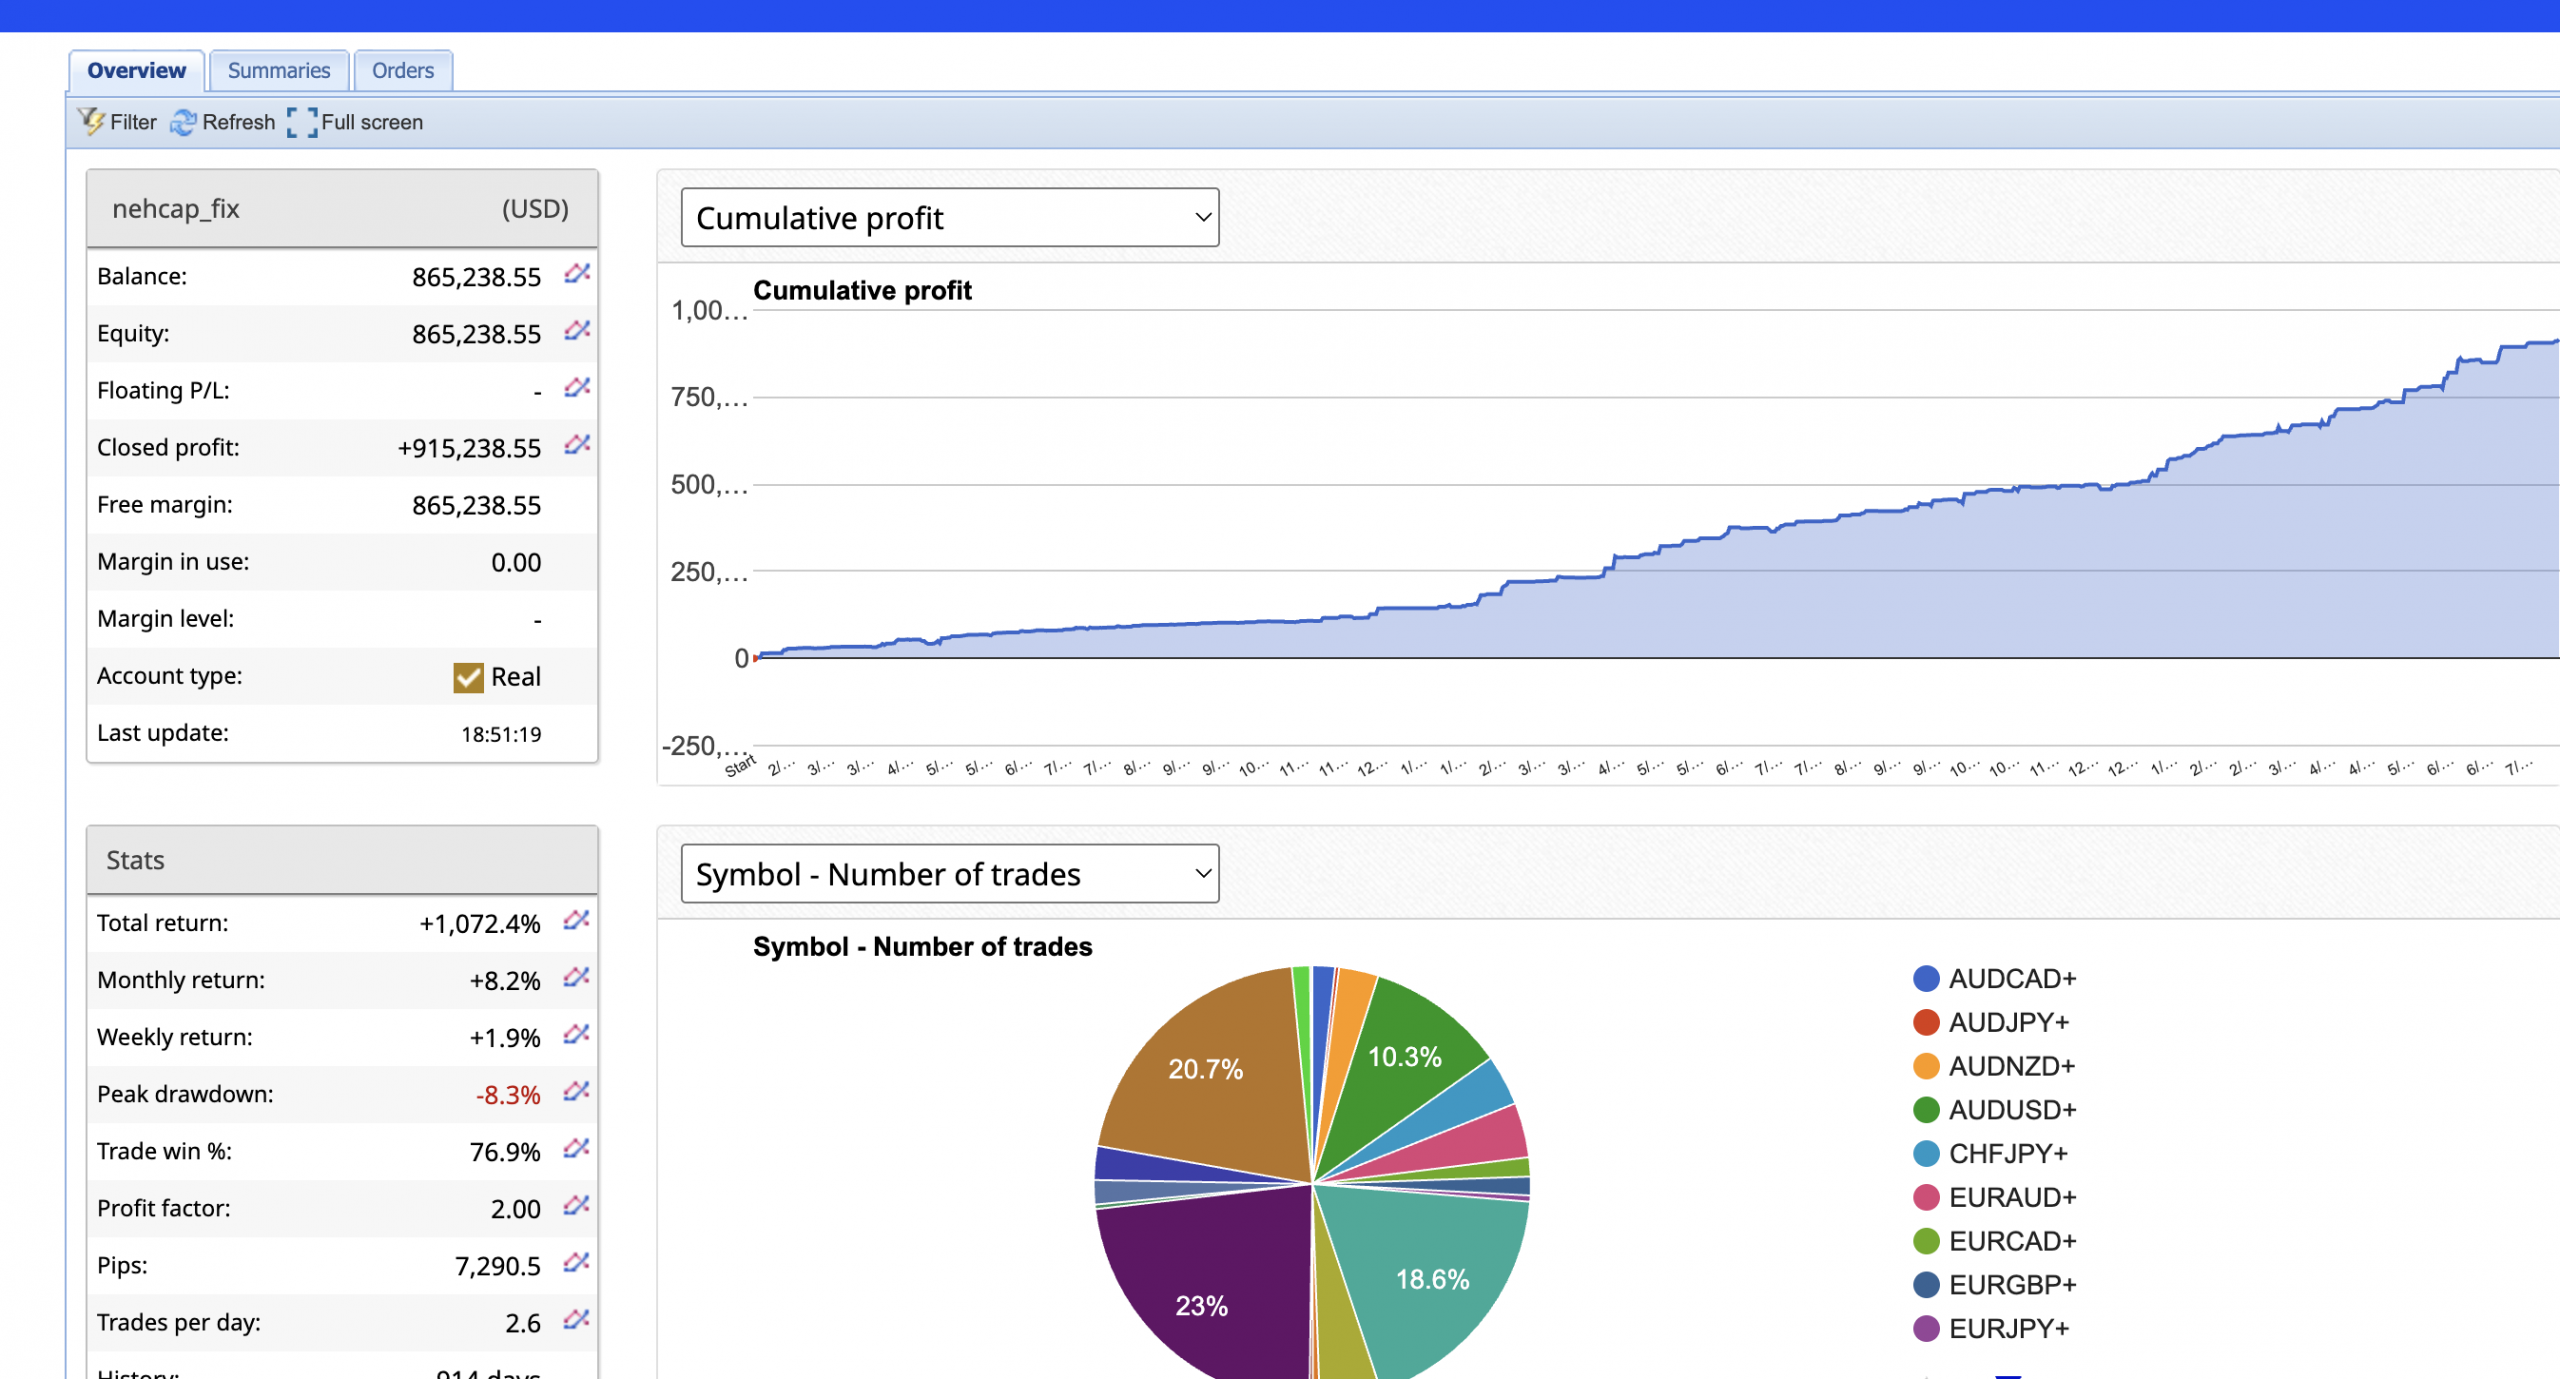Viewport: 2560px width, 1379px height.
Task: Click the chart icon for Floating P/L
Action: point(577,387)
